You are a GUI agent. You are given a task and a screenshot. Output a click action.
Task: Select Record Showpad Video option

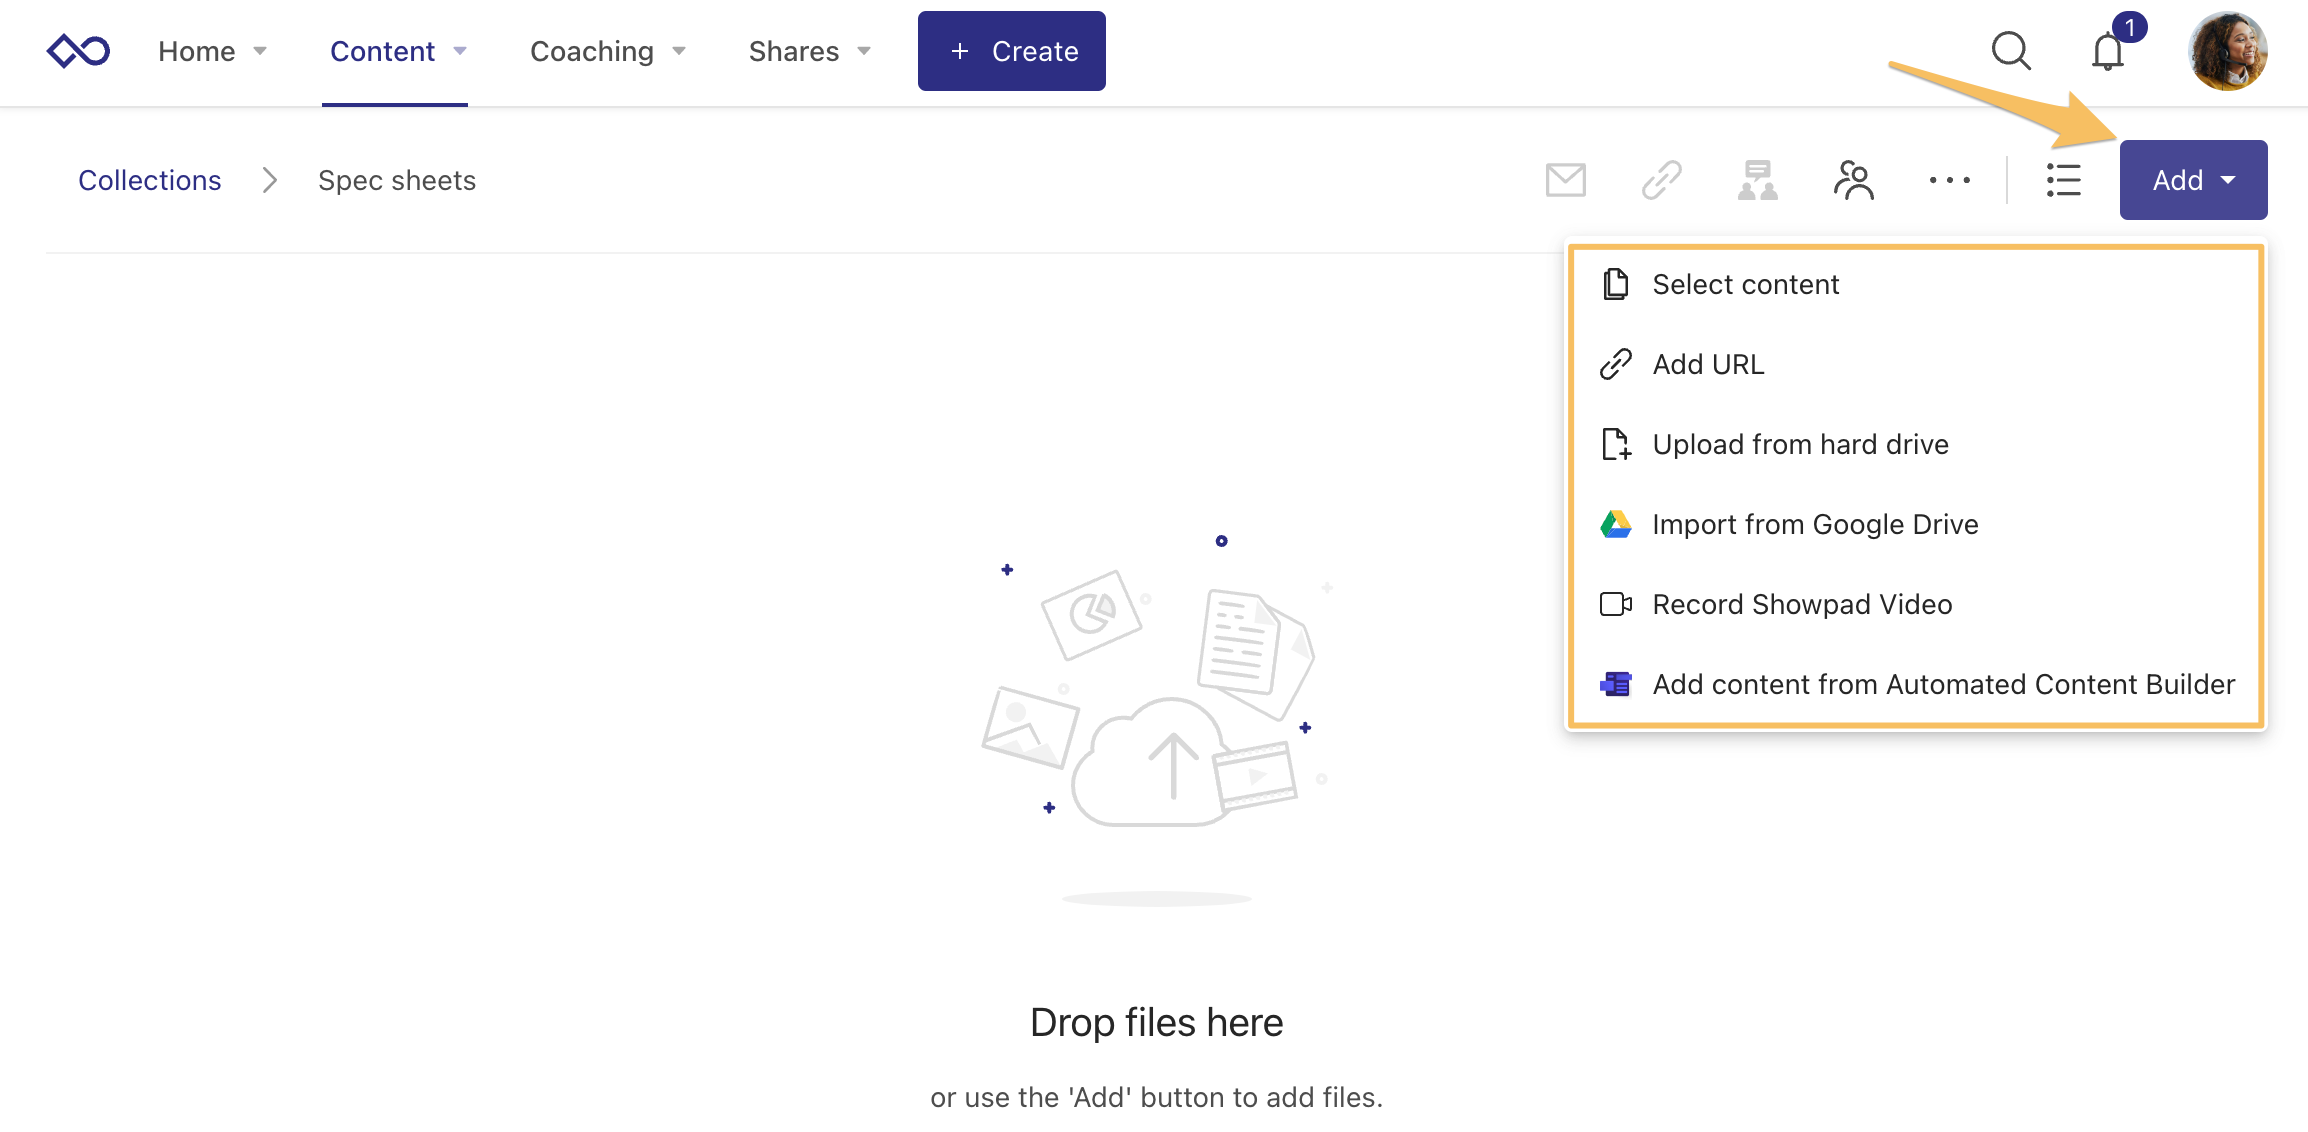point(1916,604)
